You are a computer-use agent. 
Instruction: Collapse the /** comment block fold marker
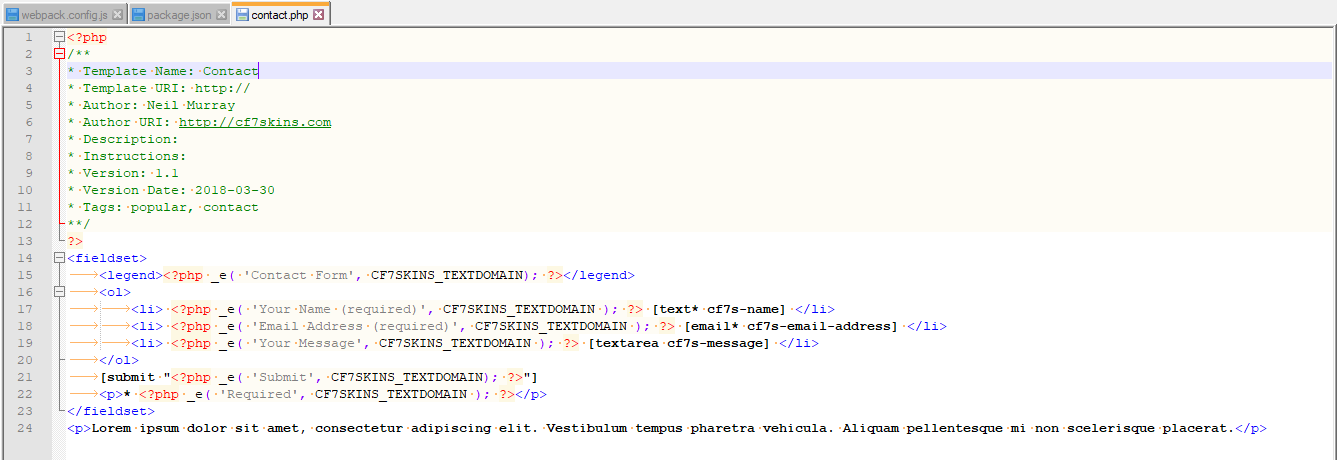pyautogui.click(x=59, y=54)
